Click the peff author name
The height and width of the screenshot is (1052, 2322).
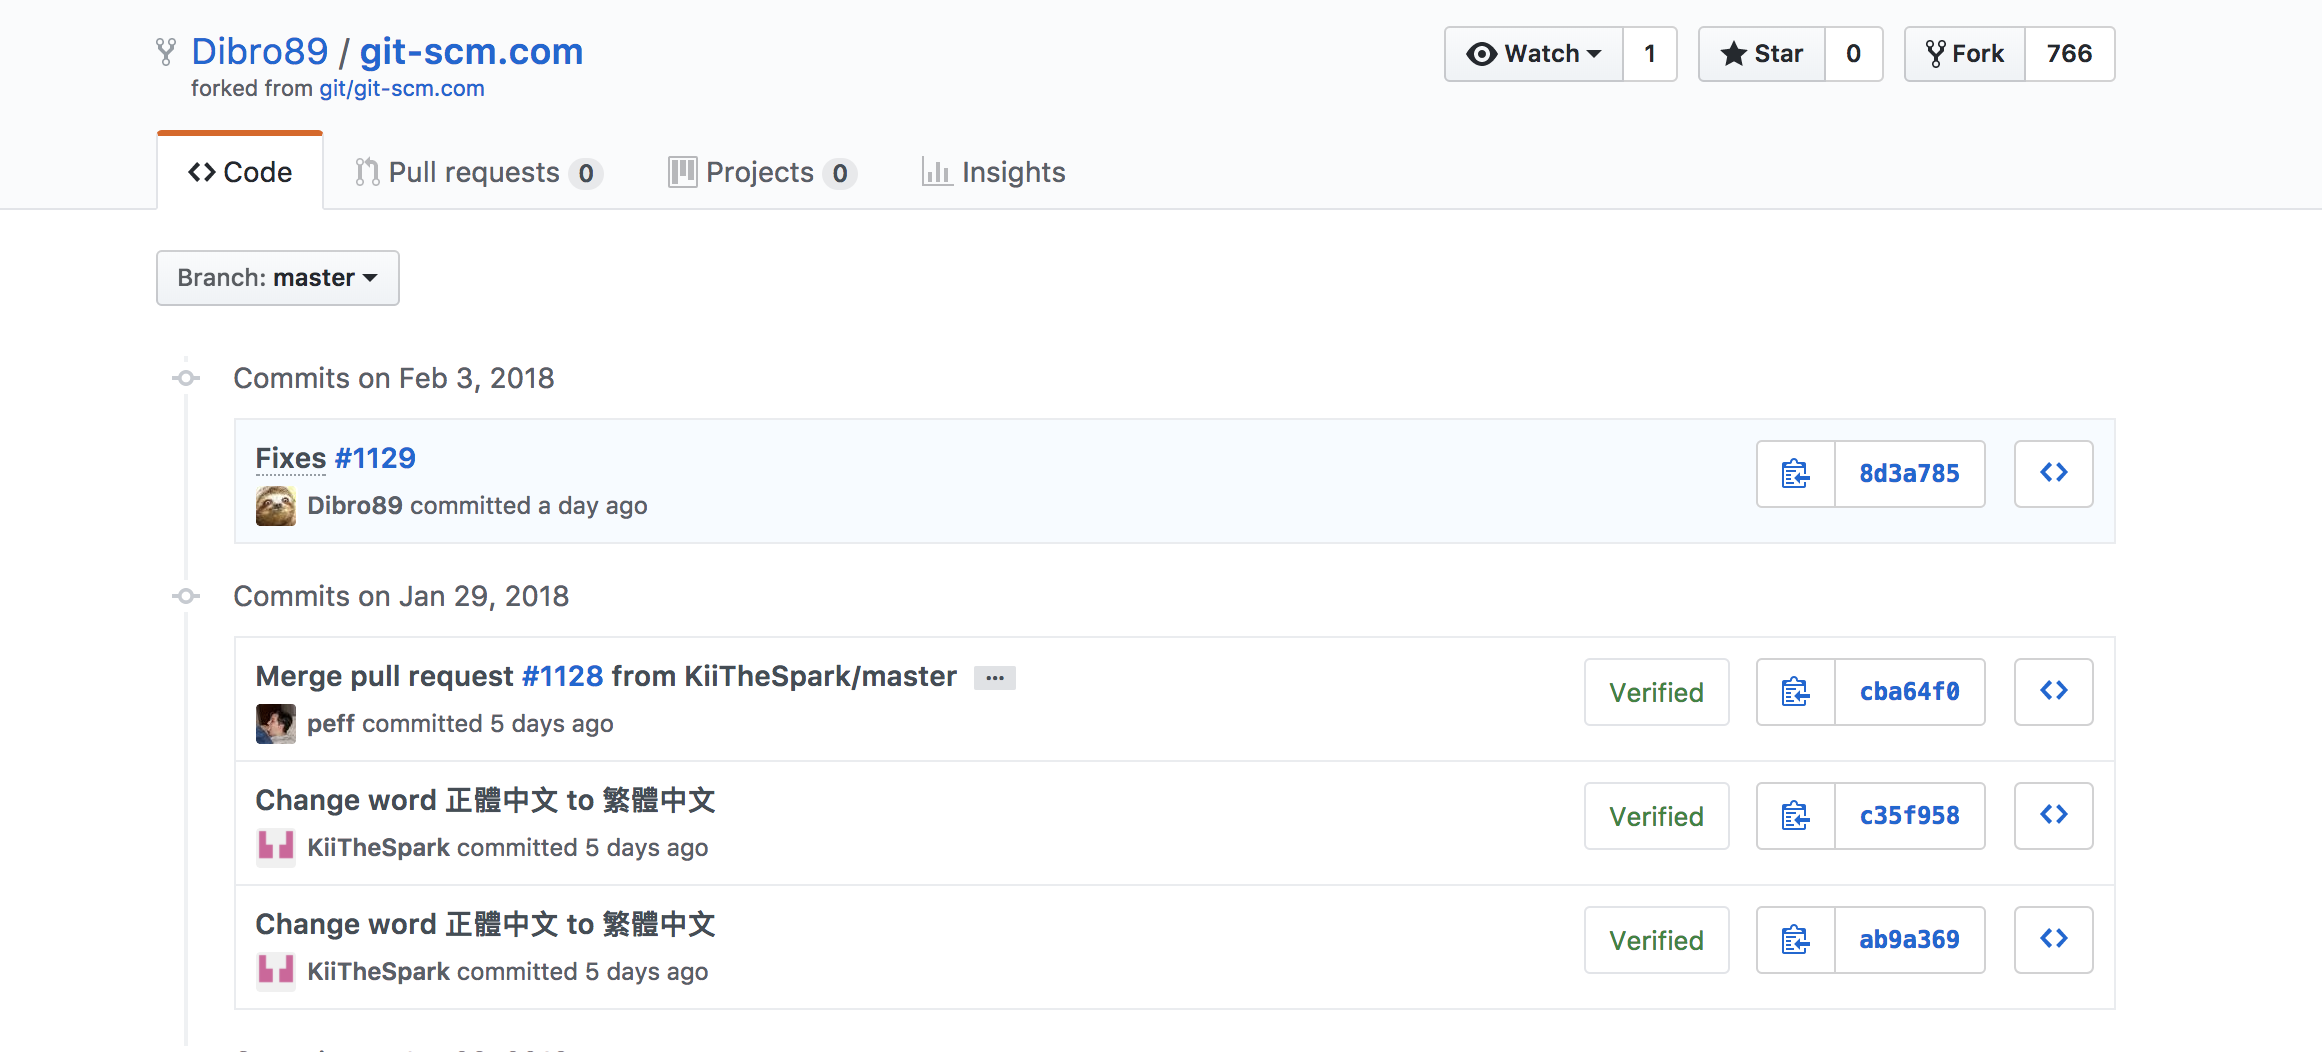click(331, 724)
